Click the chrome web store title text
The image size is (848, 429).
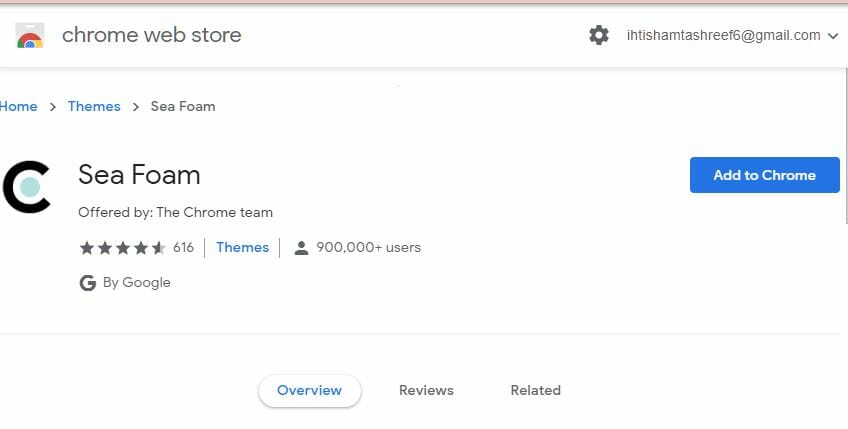click(x=151, y=36)
